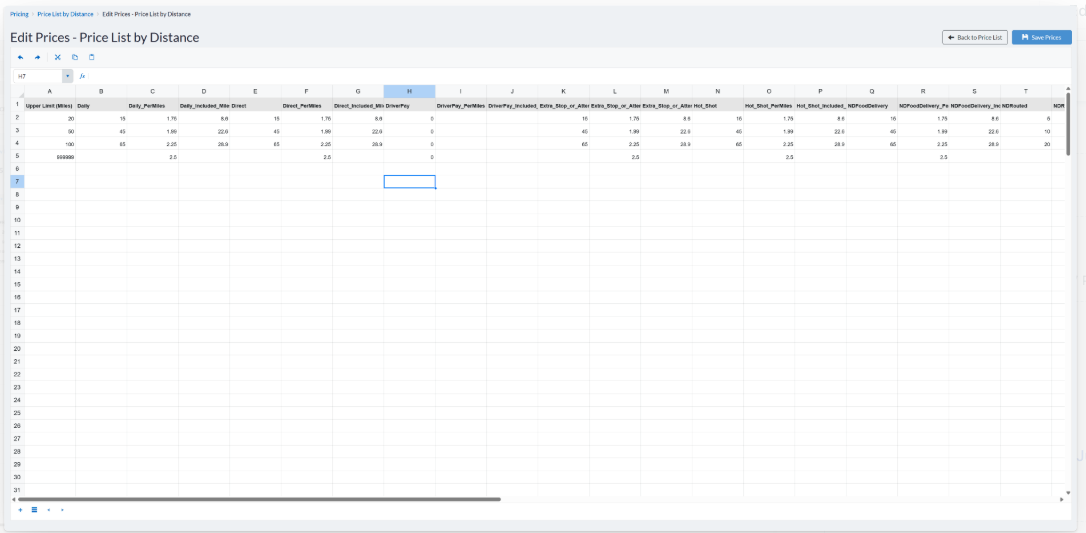
Task: Select column C header
Action: pos(152,91)
